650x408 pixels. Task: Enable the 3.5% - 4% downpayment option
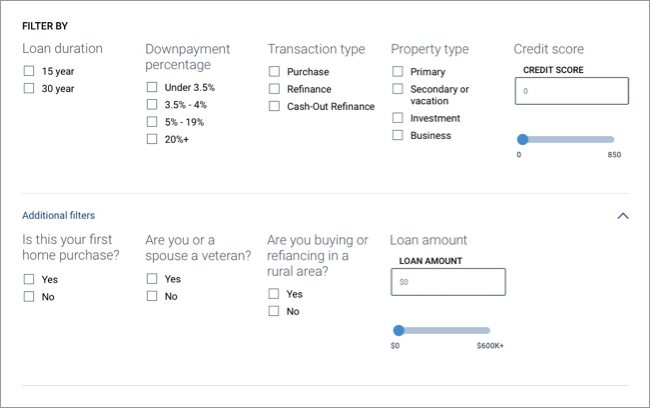coord(152,104)
